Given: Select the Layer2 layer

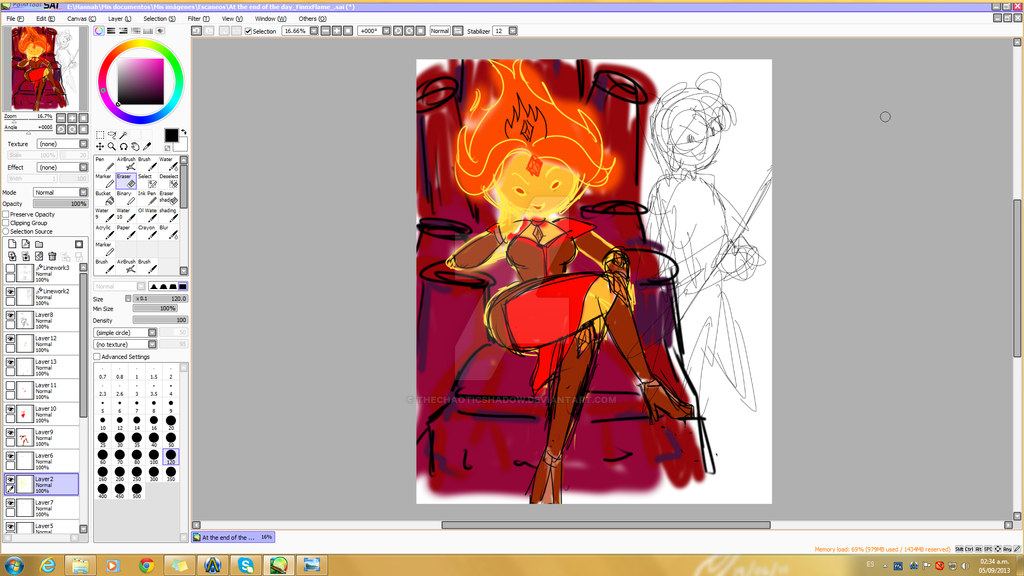Looking at the screenshot, I should click(42, 484).
